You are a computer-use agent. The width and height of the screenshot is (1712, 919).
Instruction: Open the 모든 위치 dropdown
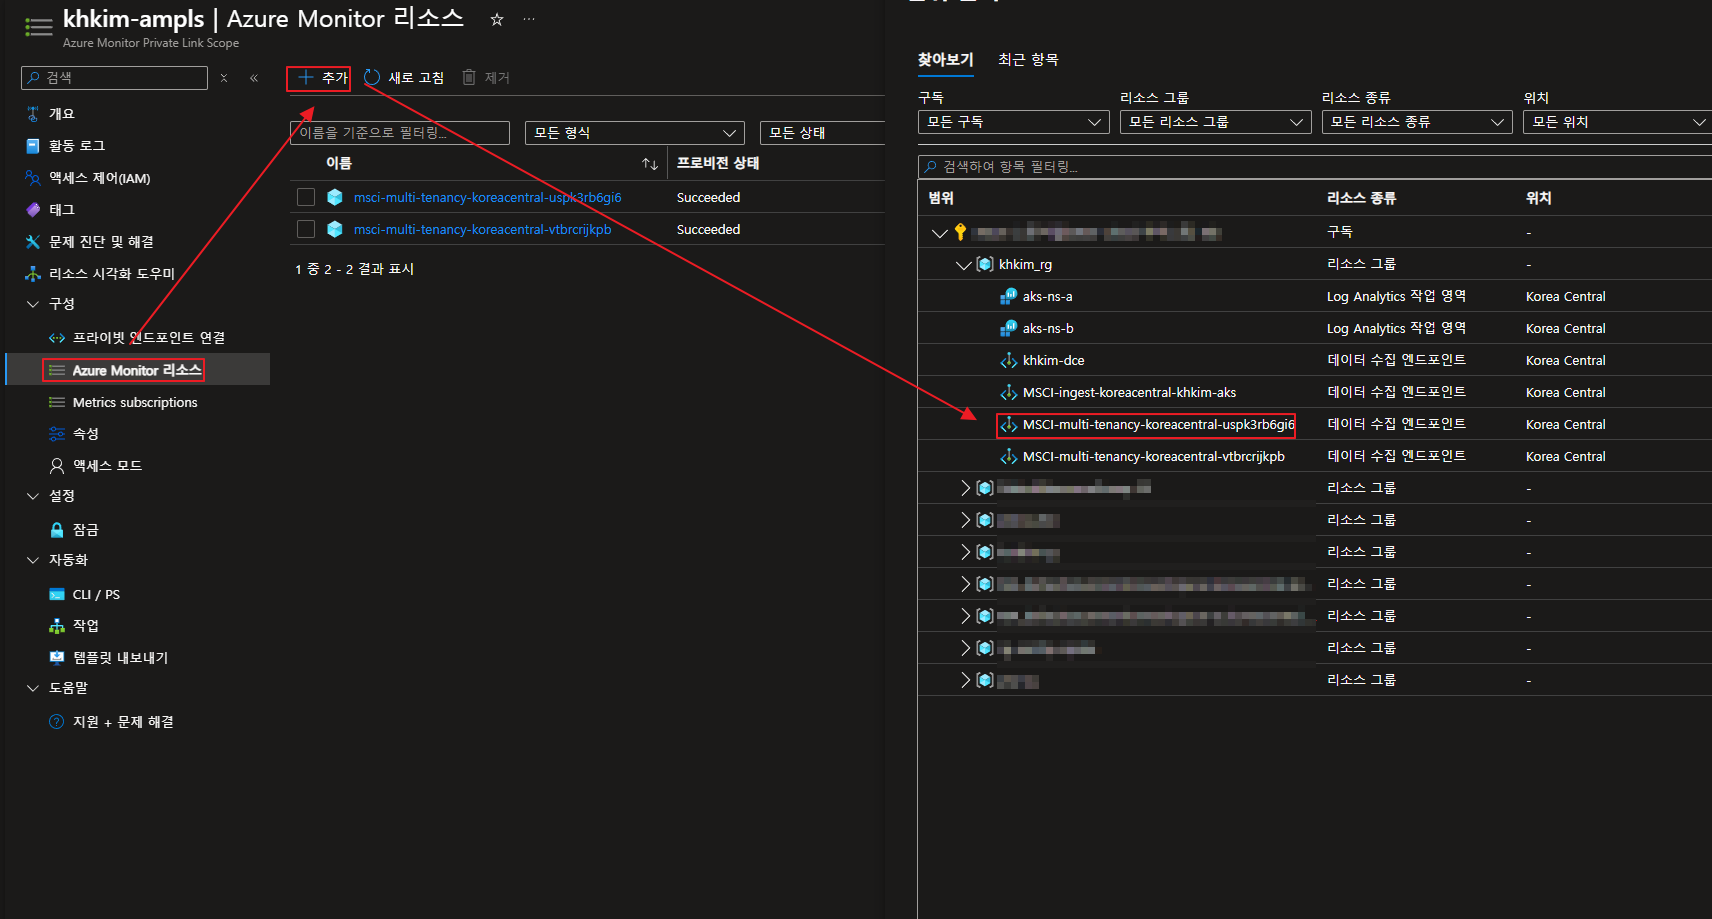click(1617, 122)
